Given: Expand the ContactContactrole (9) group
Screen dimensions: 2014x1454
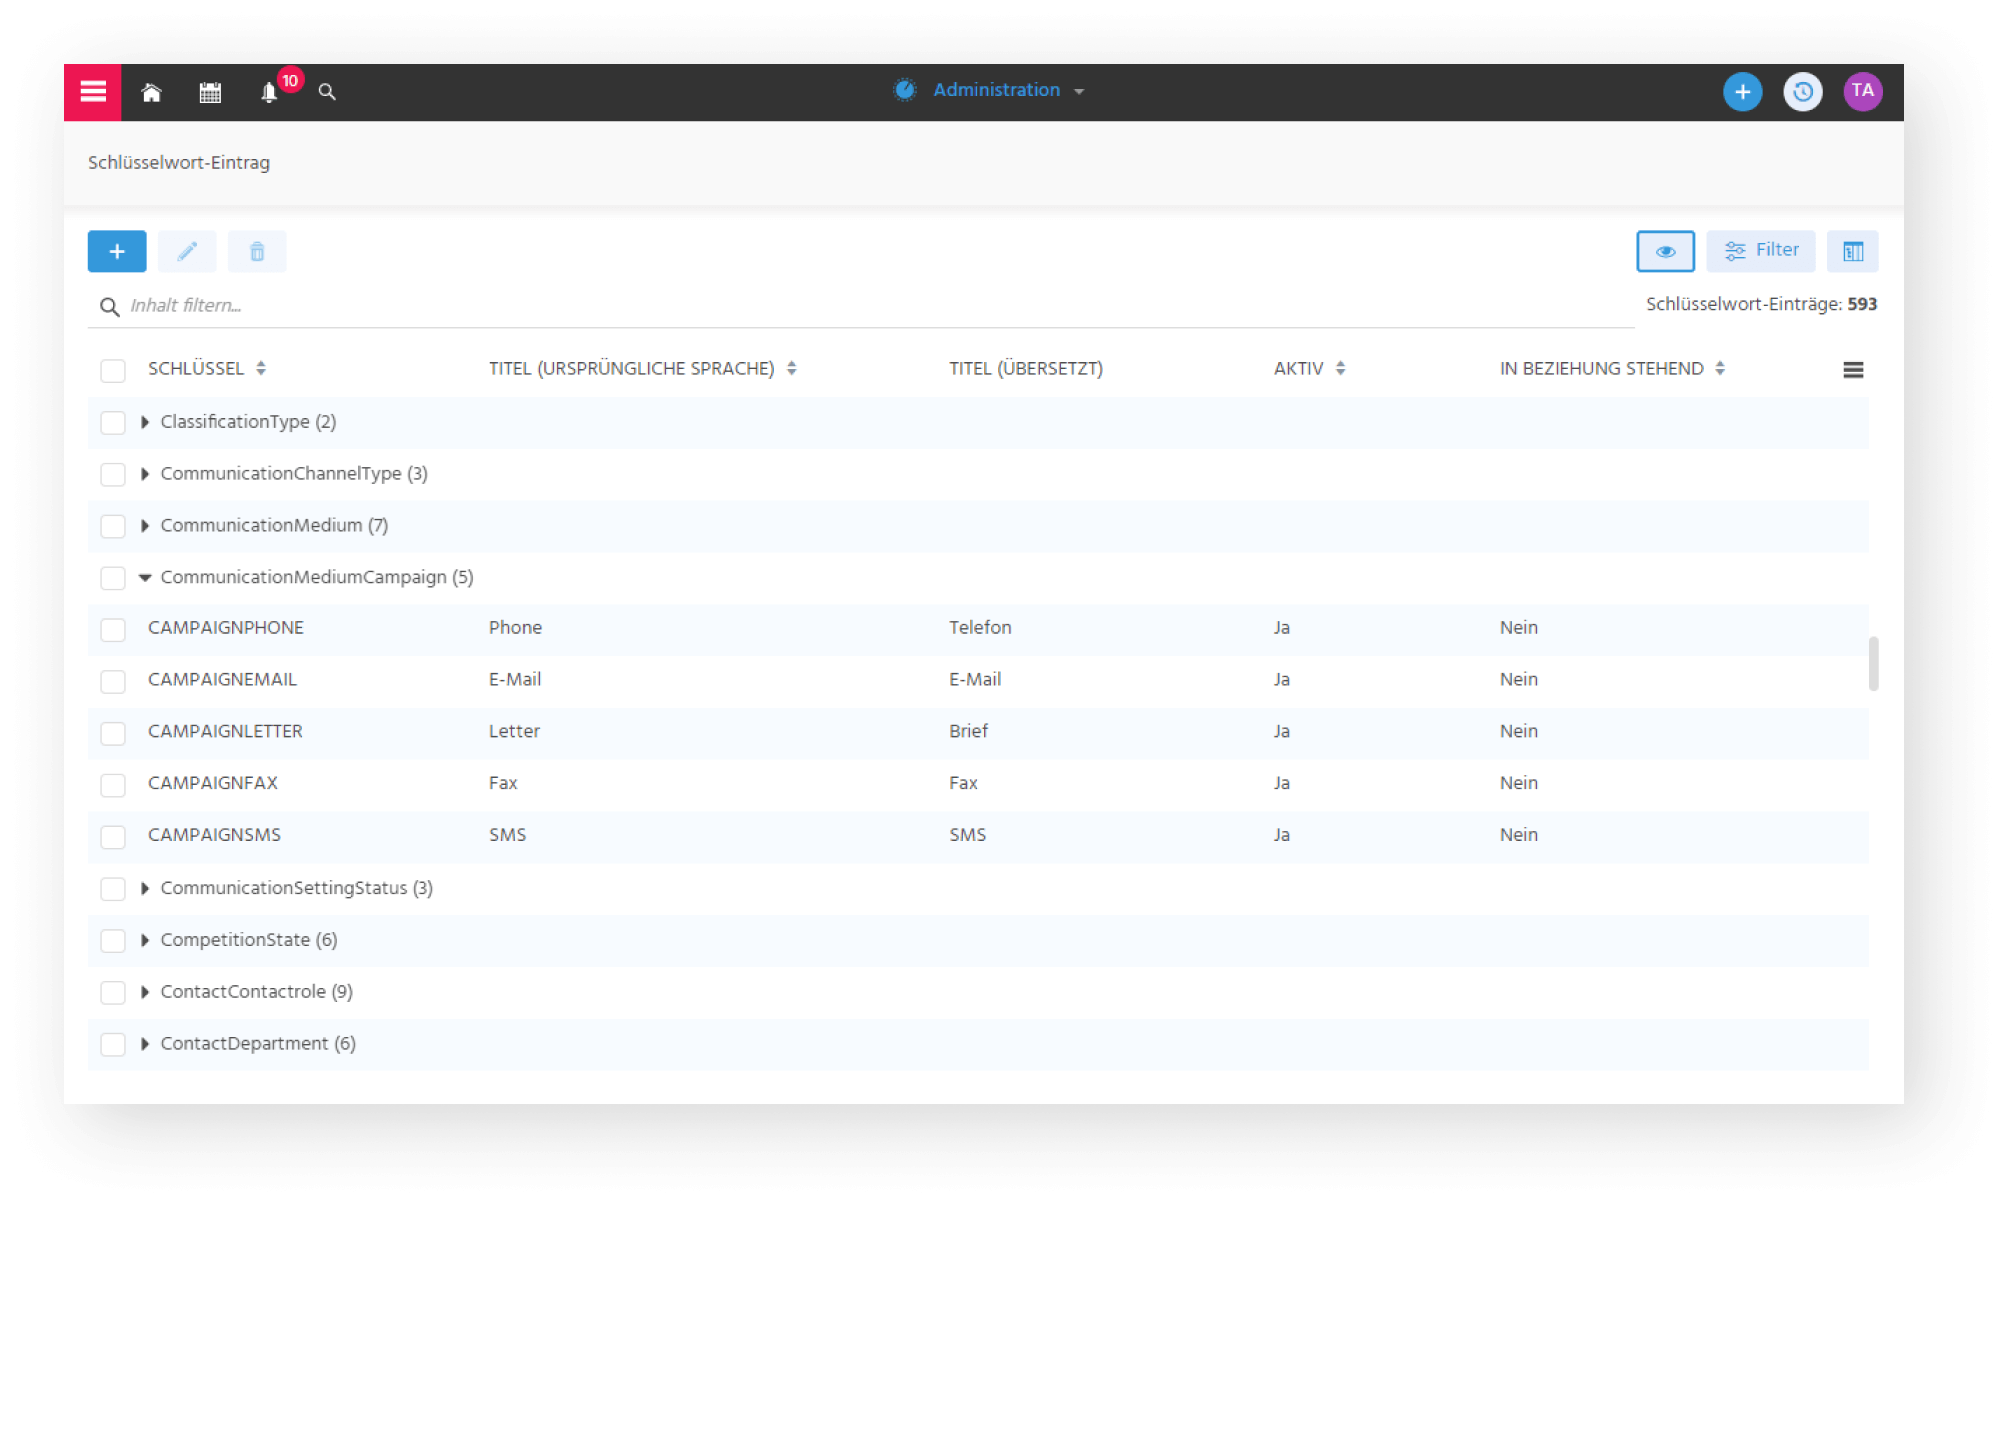Looking at the screenshot, I should coord(145,993).
